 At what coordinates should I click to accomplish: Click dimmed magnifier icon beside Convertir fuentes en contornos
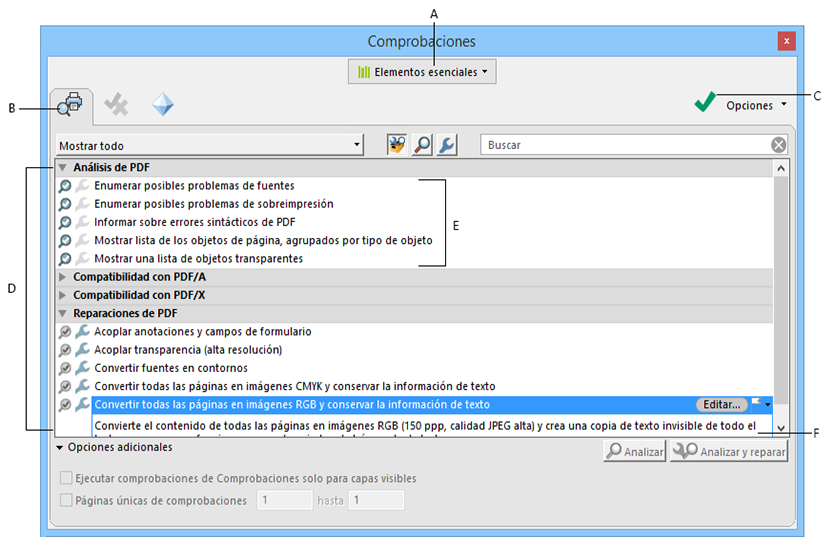click(65, 368)
